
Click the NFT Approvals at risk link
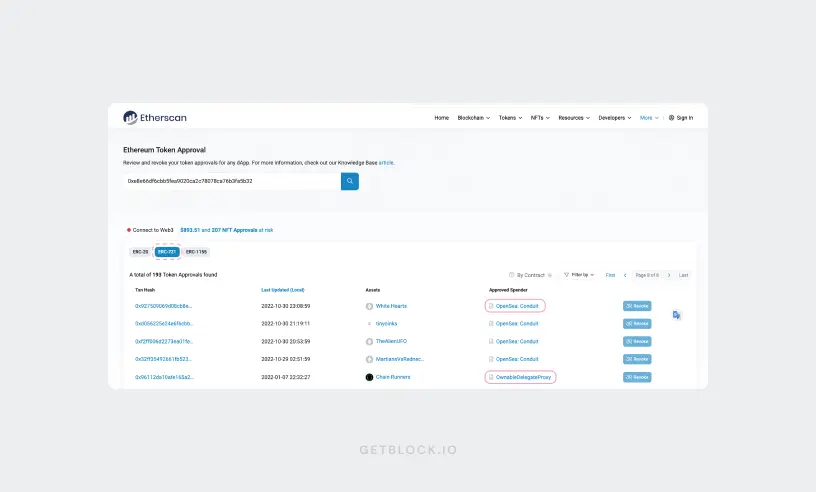[226, 230]
